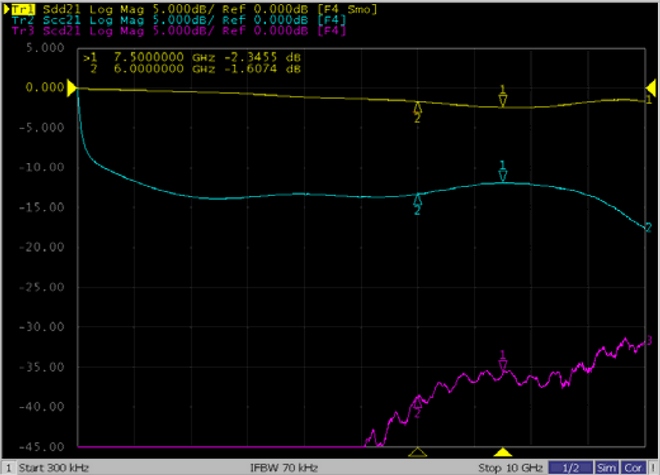
Task: Click the Start 300 kHz field
Action: [x=51, y=467]
